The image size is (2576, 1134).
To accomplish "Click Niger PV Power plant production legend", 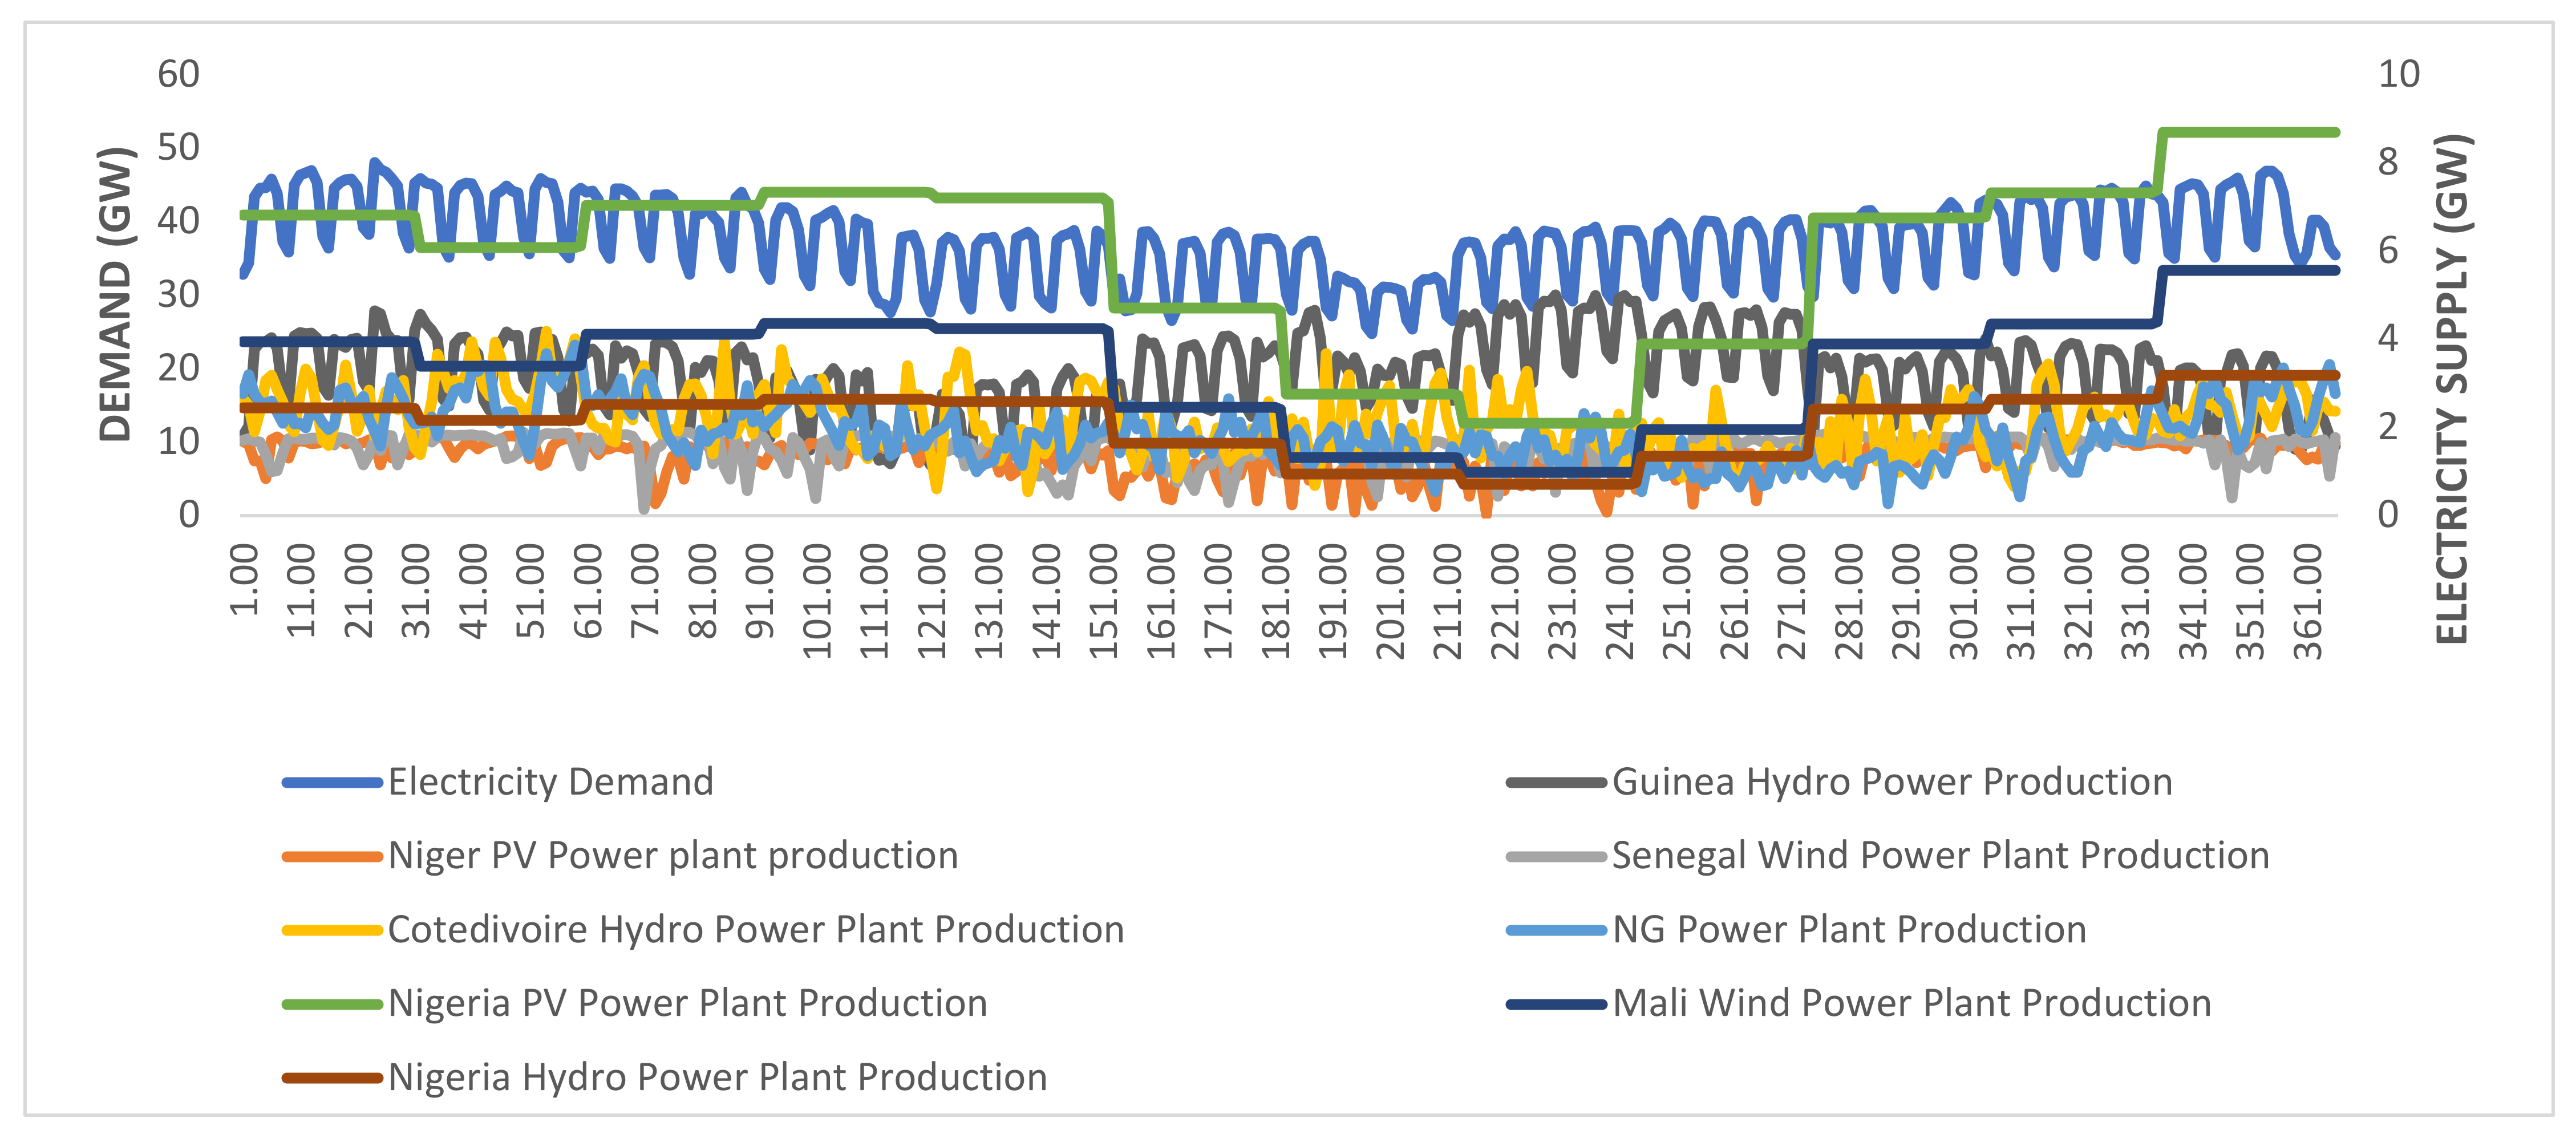I will point(672,856).
